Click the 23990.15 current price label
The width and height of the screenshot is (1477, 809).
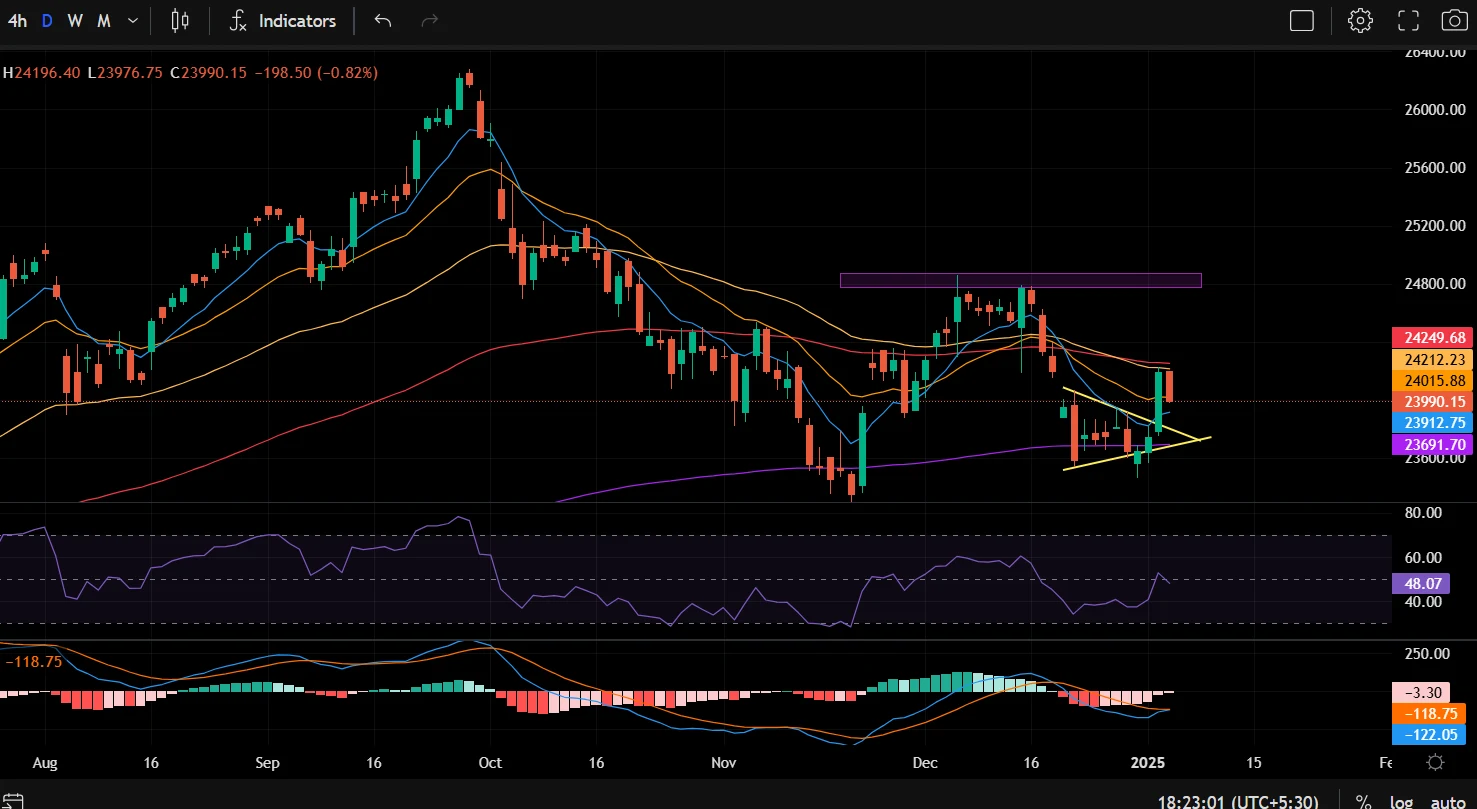click(1427, 401)
